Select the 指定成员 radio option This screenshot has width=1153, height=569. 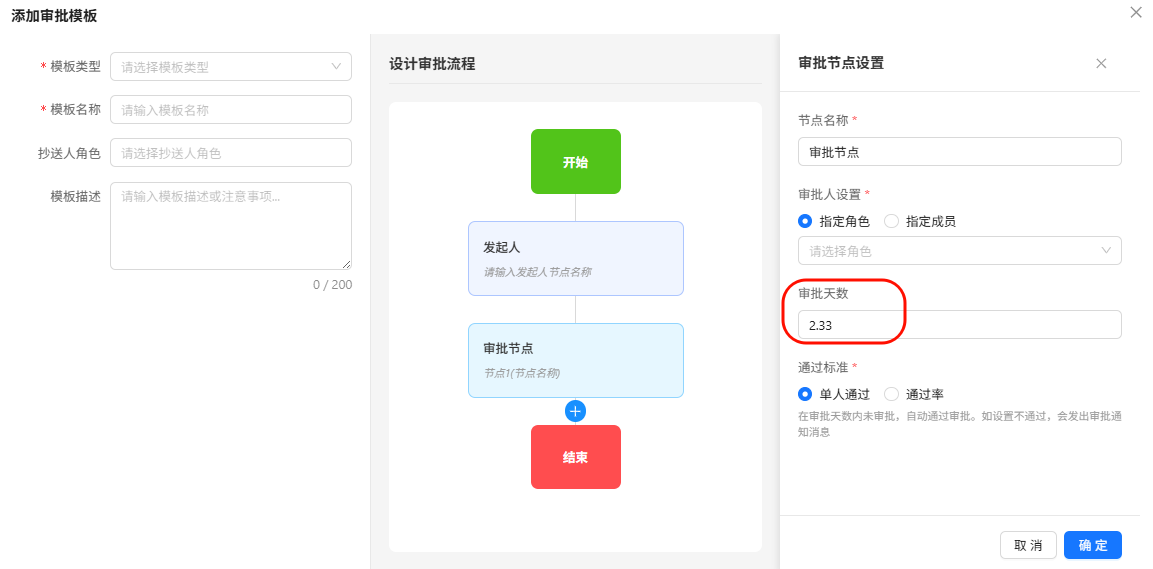click(x=891, y=221)
